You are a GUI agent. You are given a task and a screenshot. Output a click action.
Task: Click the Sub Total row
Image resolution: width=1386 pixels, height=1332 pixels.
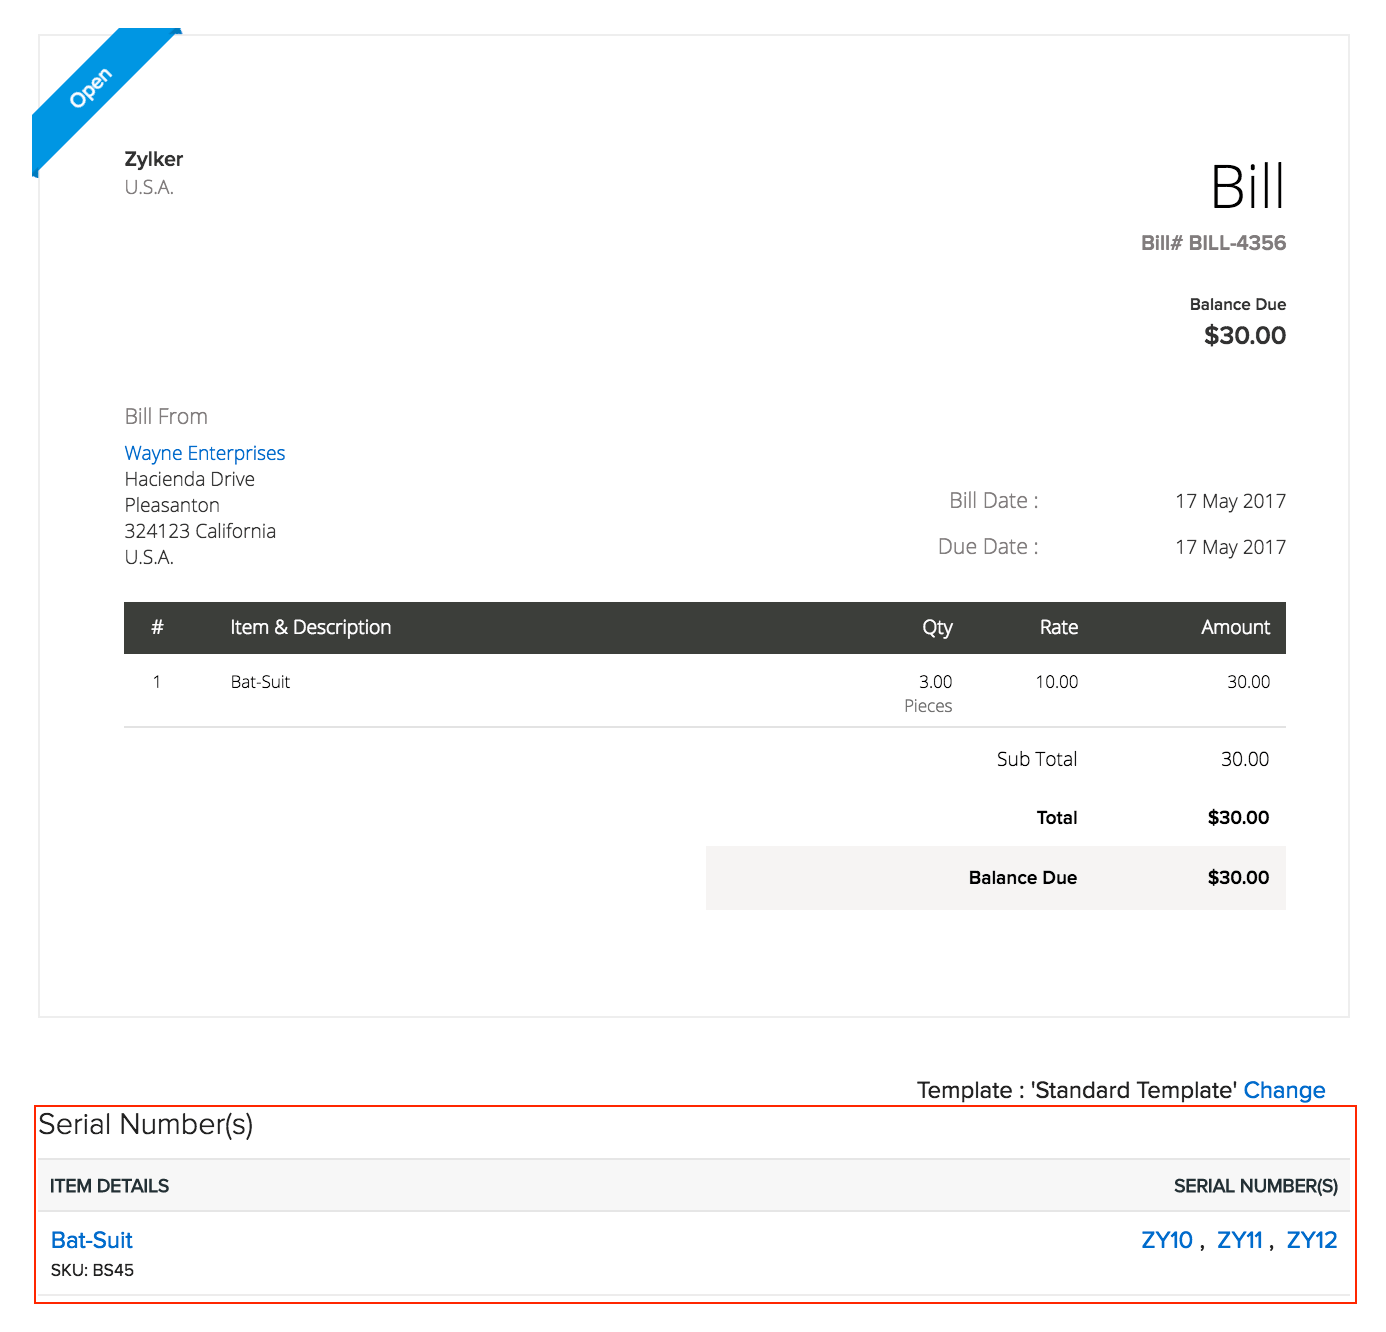[1036, 759]
